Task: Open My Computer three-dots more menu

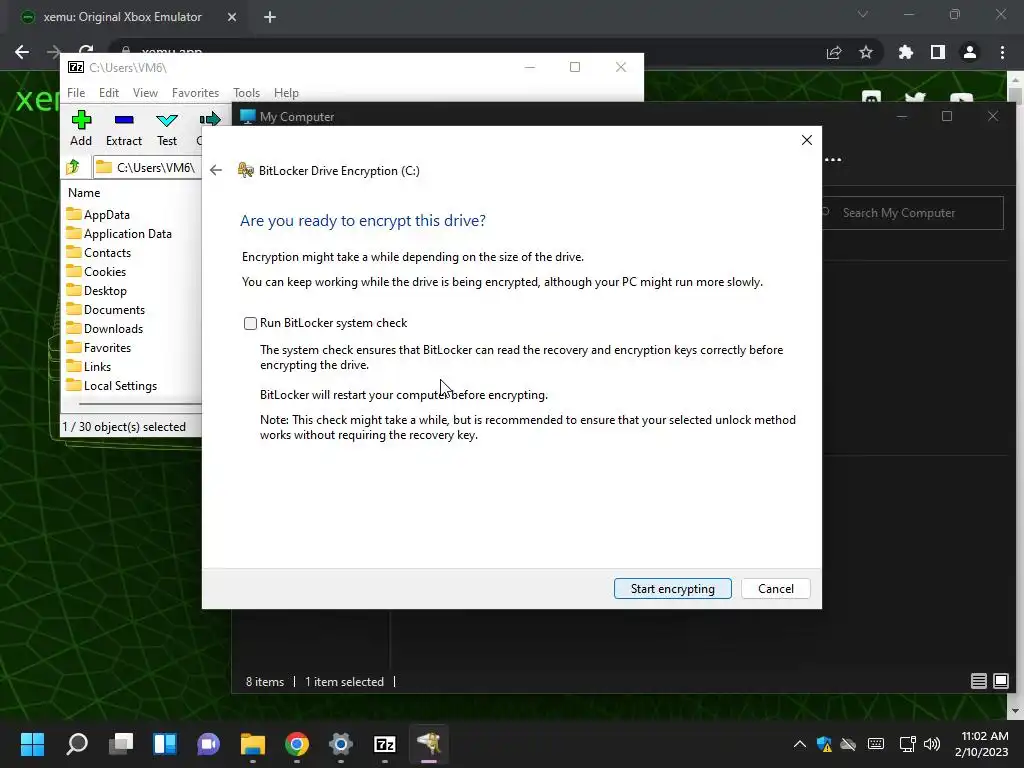Action: pos(833,159)
